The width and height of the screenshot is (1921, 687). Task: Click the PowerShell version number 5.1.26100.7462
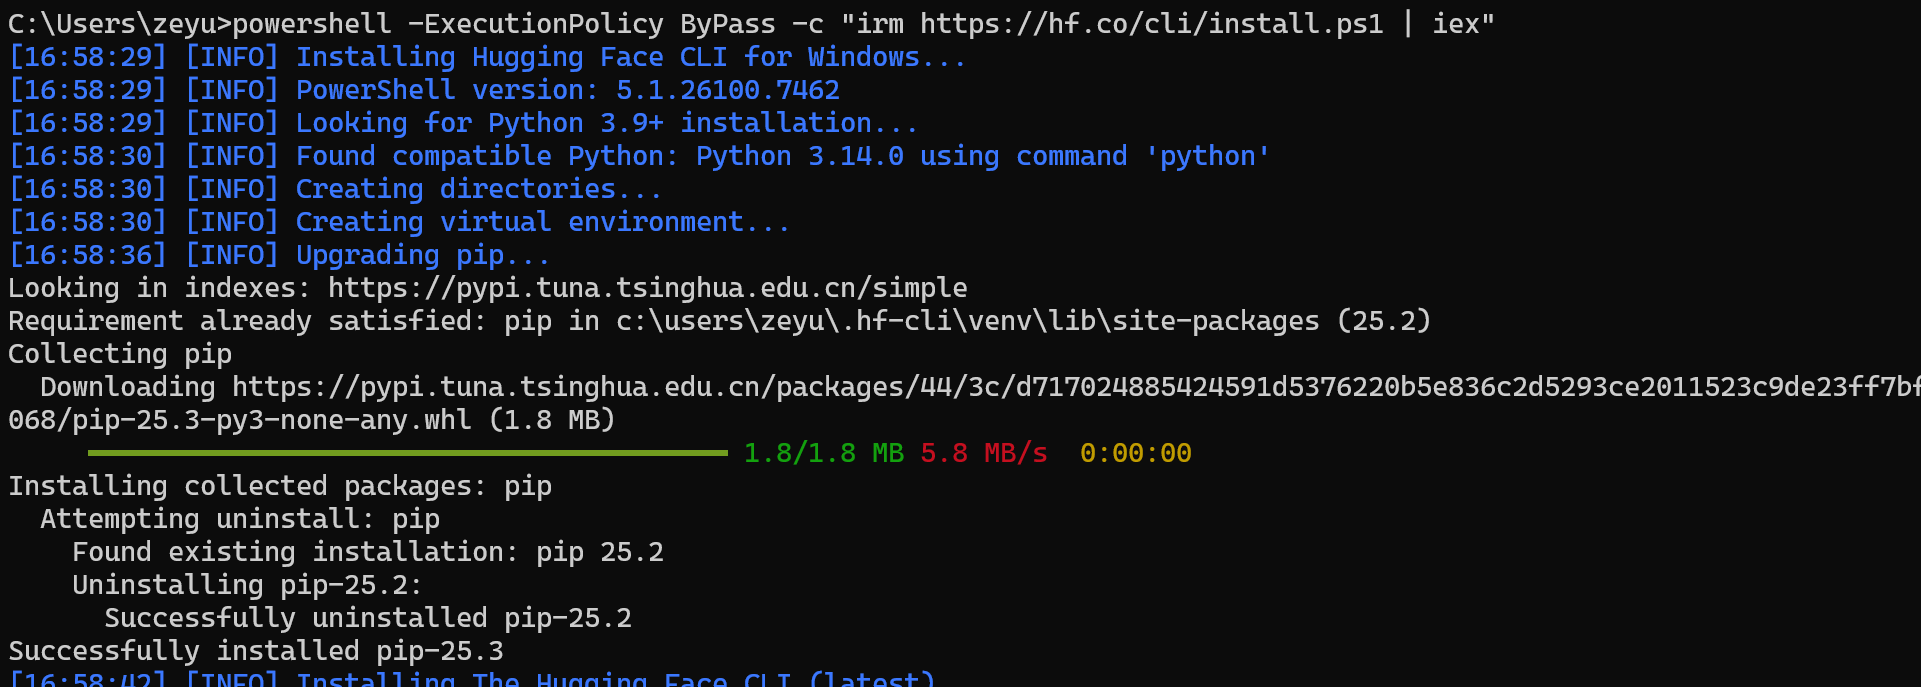coord(727,90)
